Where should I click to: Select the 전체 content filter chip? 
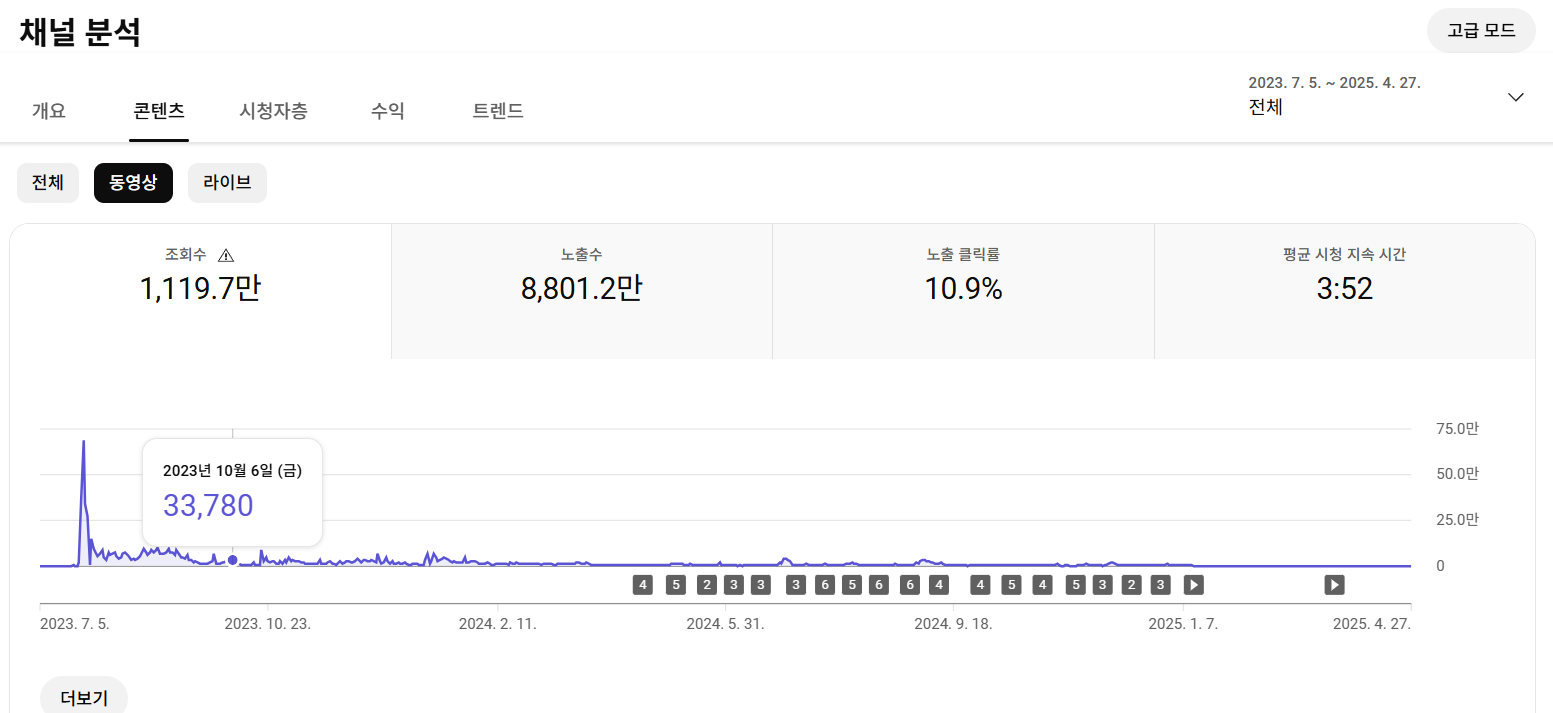(48, 183)
